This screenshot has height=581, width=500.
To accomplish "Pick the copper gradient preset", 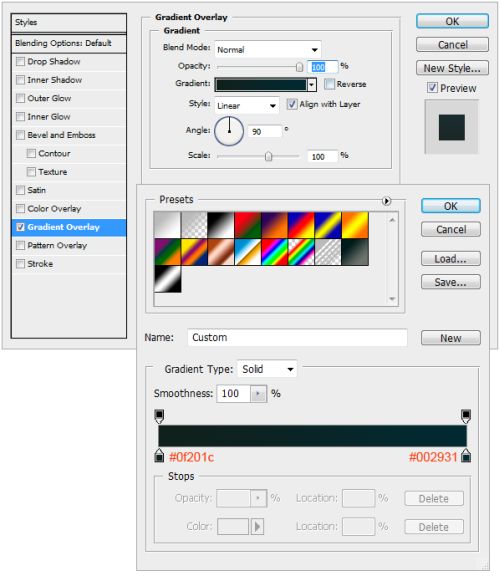I will pos(221,252).
